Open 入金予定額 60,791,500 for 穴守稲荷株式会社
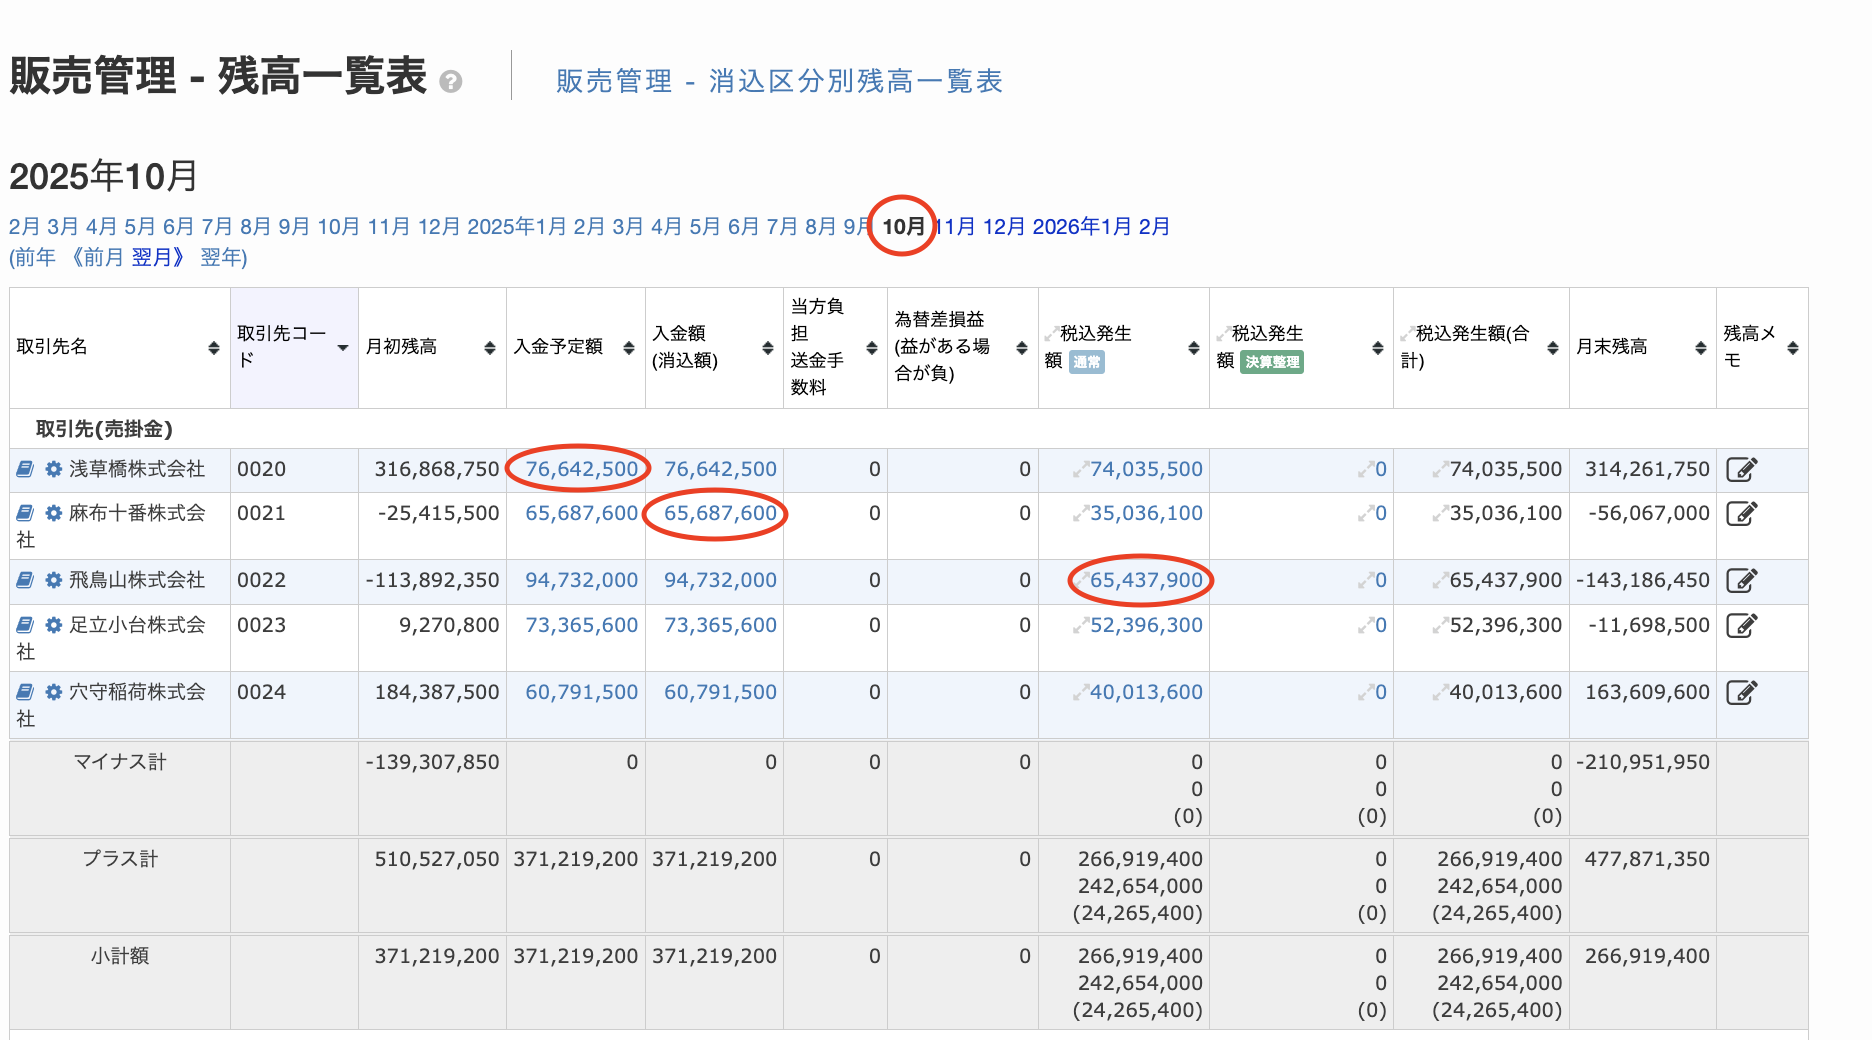The height and width of the screenshot is (1040, 1872). click(x=581, y=692)
